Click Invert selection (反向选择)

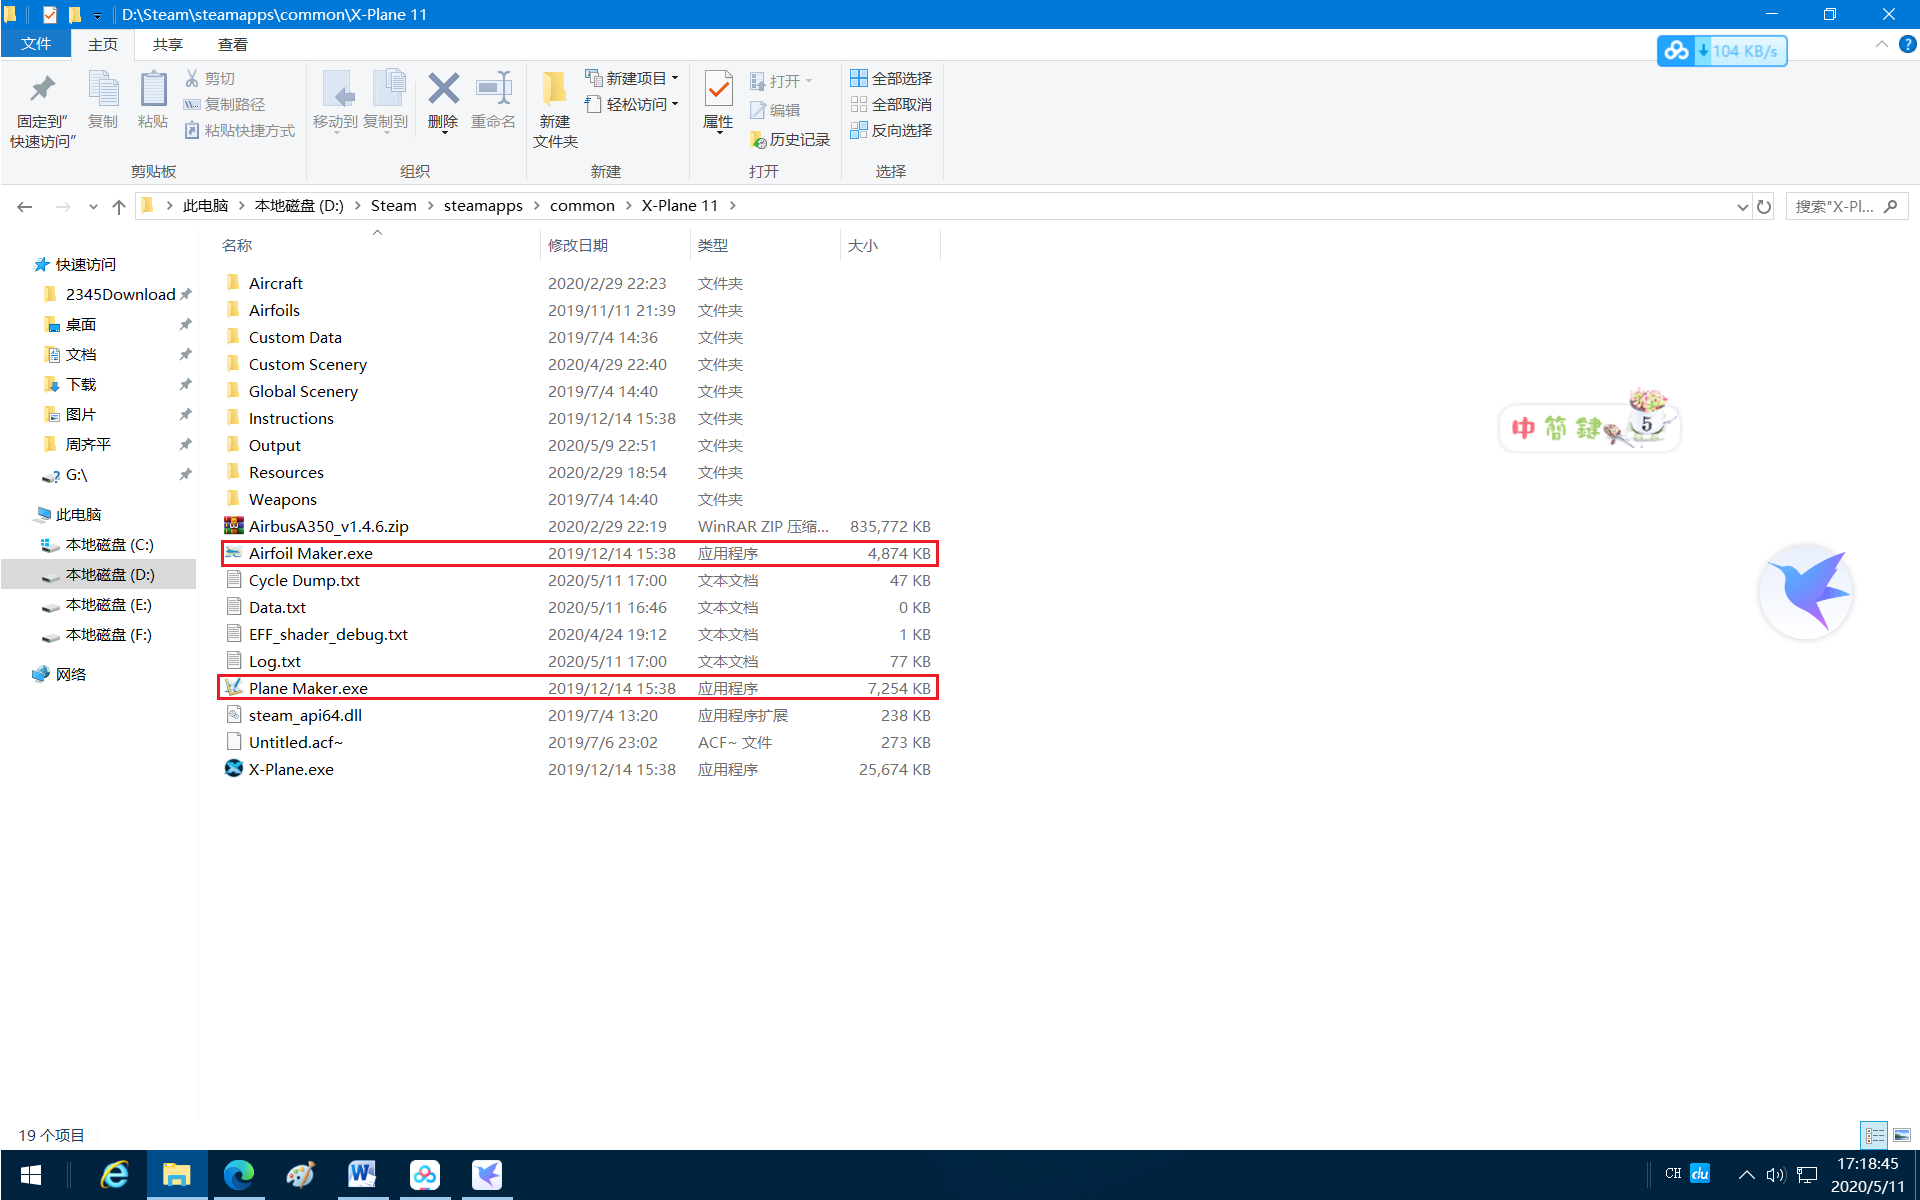(x=891, y=130)
